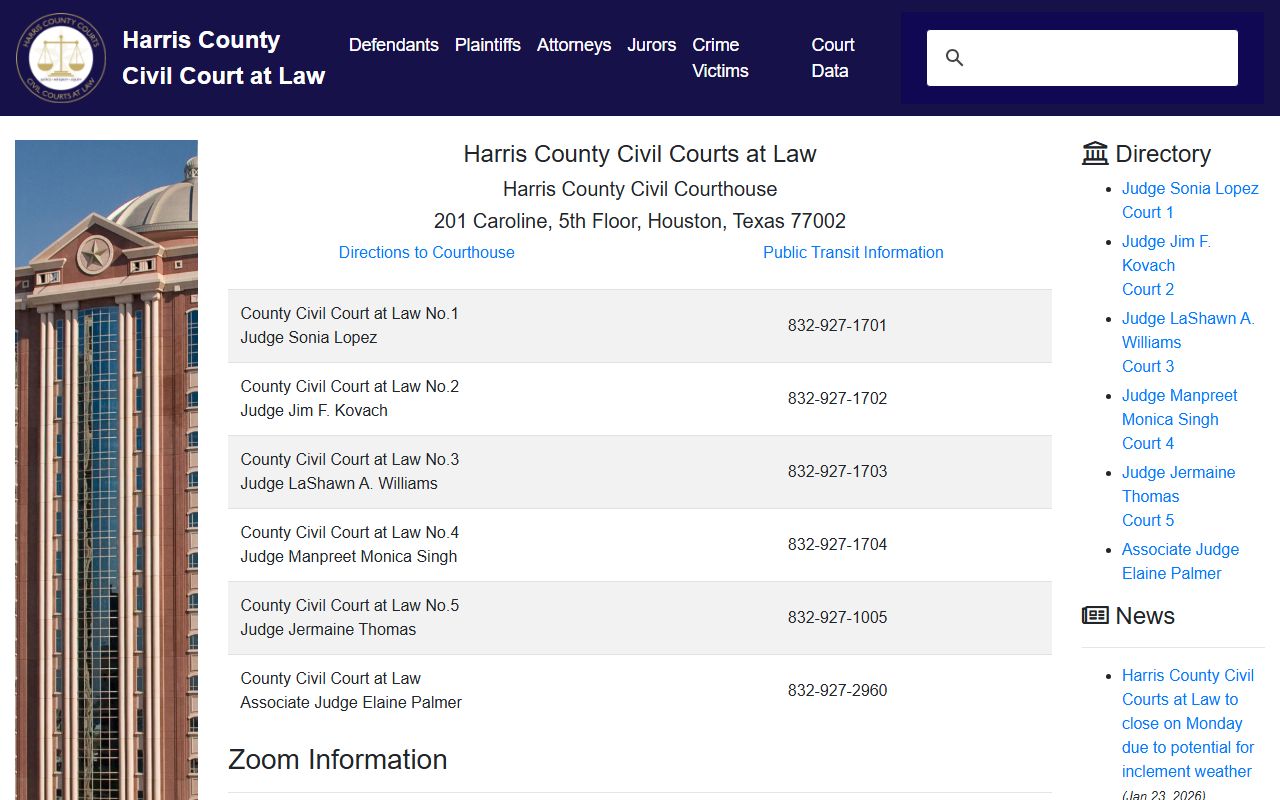This screenshot has width=1280, height=800.
Task: Select phone number 832-927-1704
Action: click(x=837, y=544)
